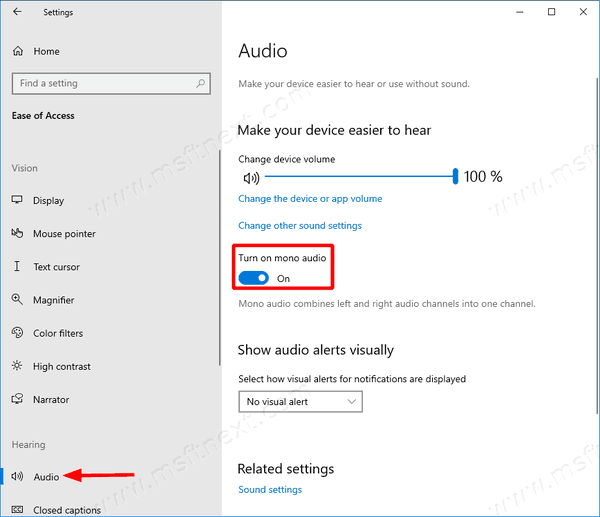
Task: Mute volume via speaker icon
Action: point(251,178)
